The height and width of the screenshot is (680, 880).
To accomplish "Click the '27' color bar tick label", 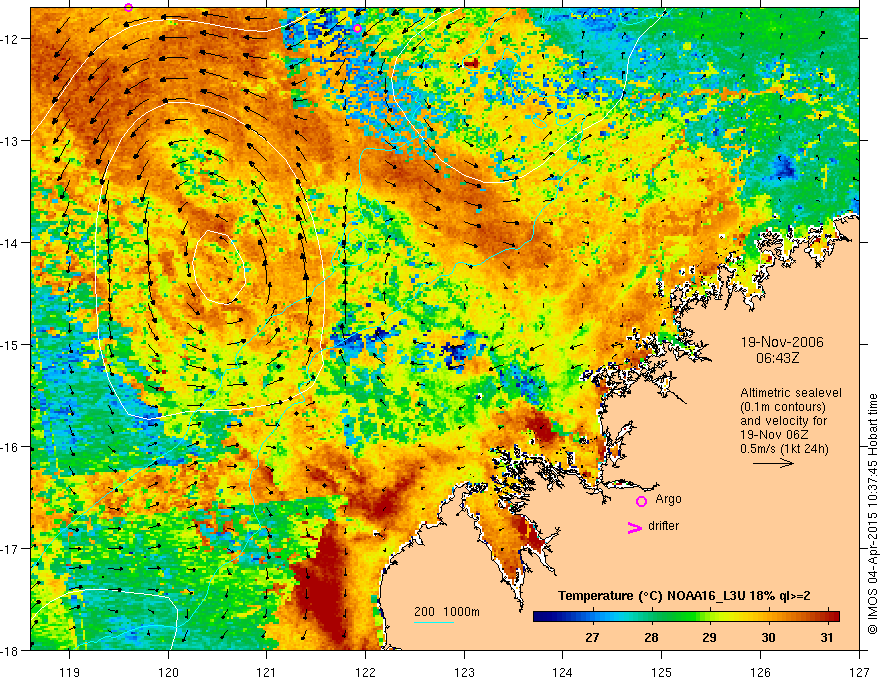I will pos(592,637).
